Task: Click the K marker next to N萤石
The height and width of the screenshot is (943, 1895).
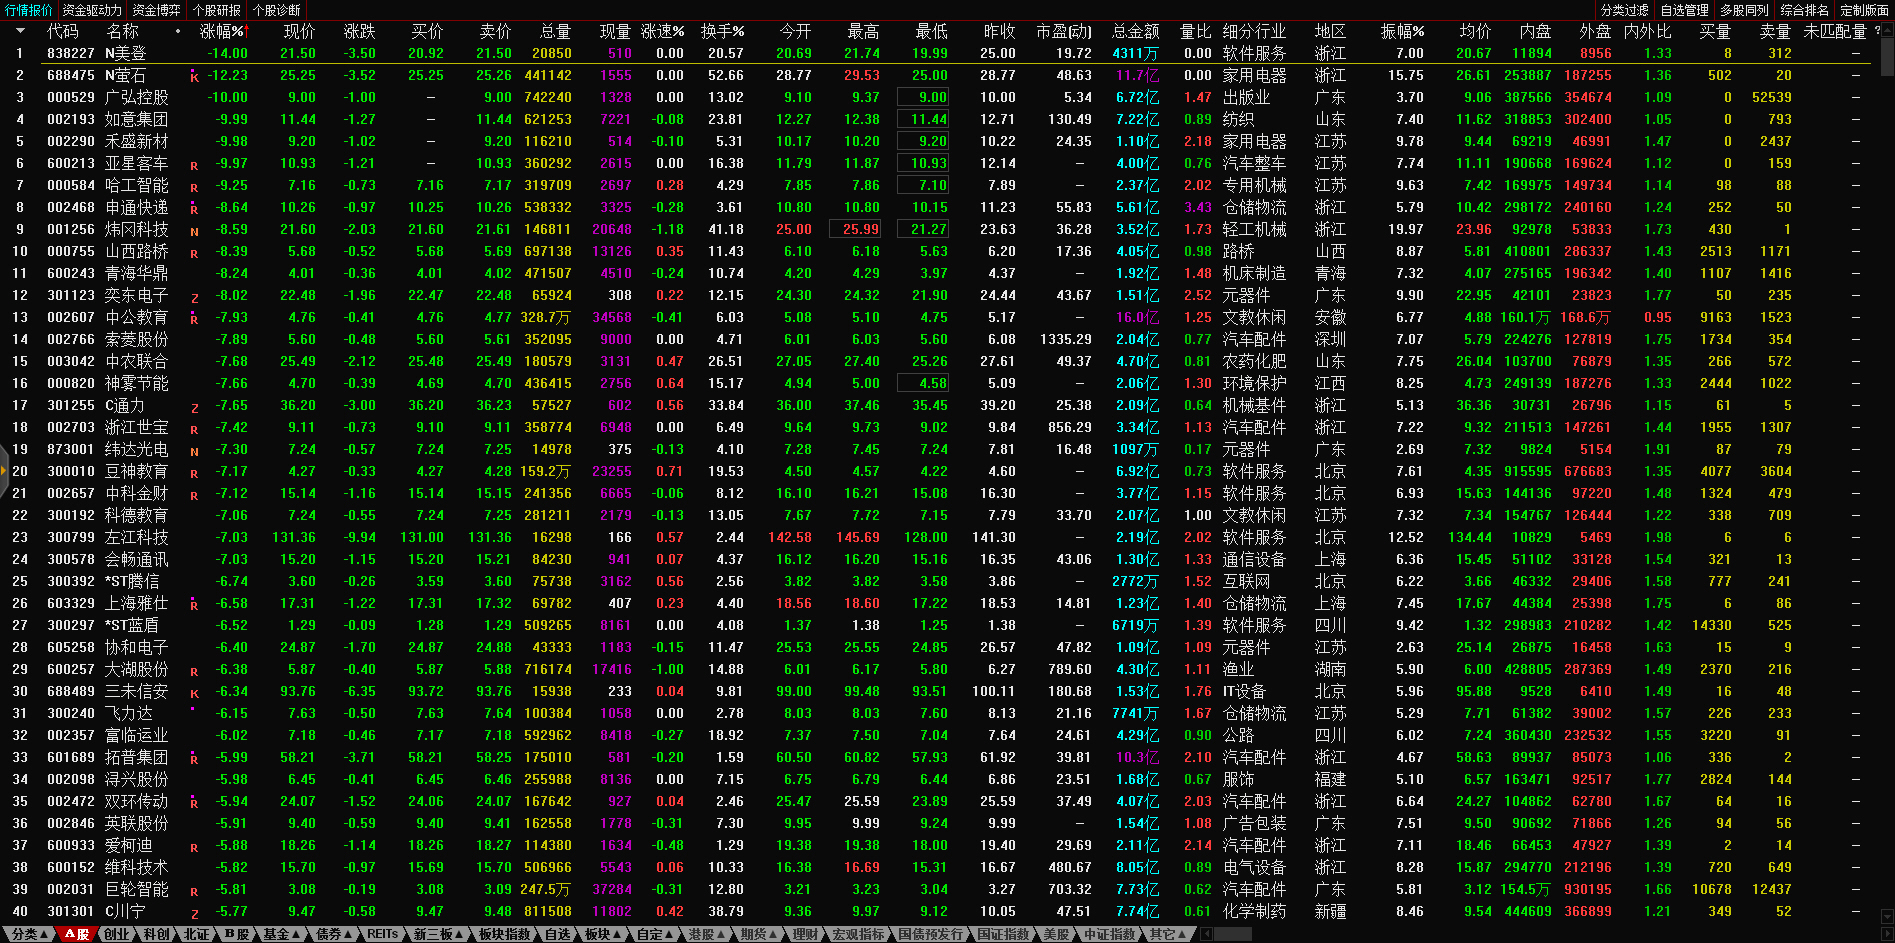Action: click(194, 76)
